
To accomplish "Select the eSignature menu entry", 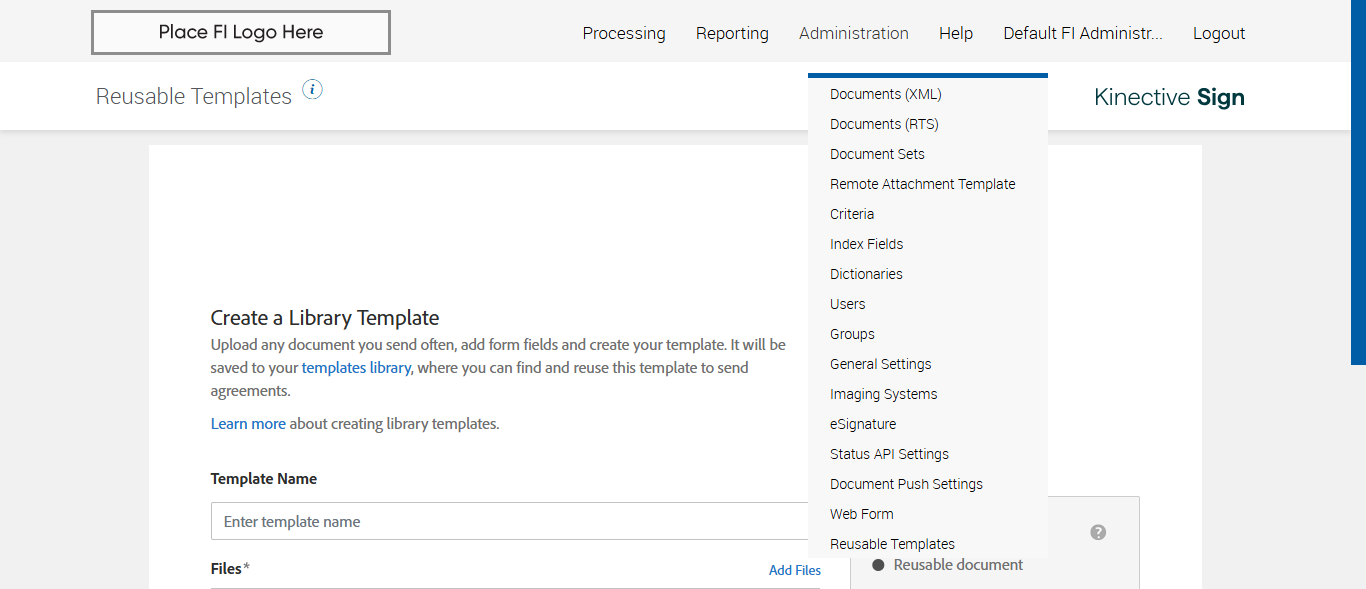I will coord(863,424).
